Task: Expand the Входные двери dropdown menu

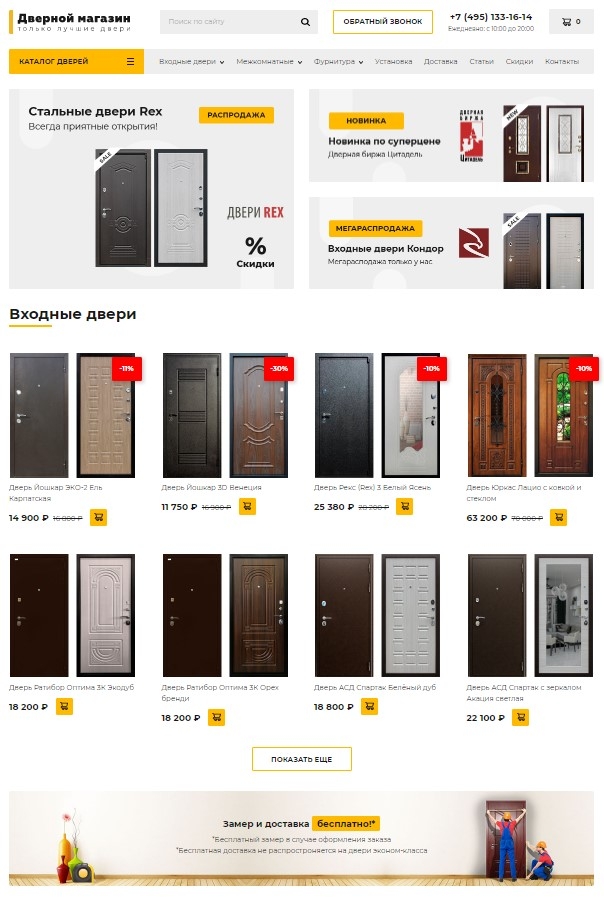Action: point(192,61)
